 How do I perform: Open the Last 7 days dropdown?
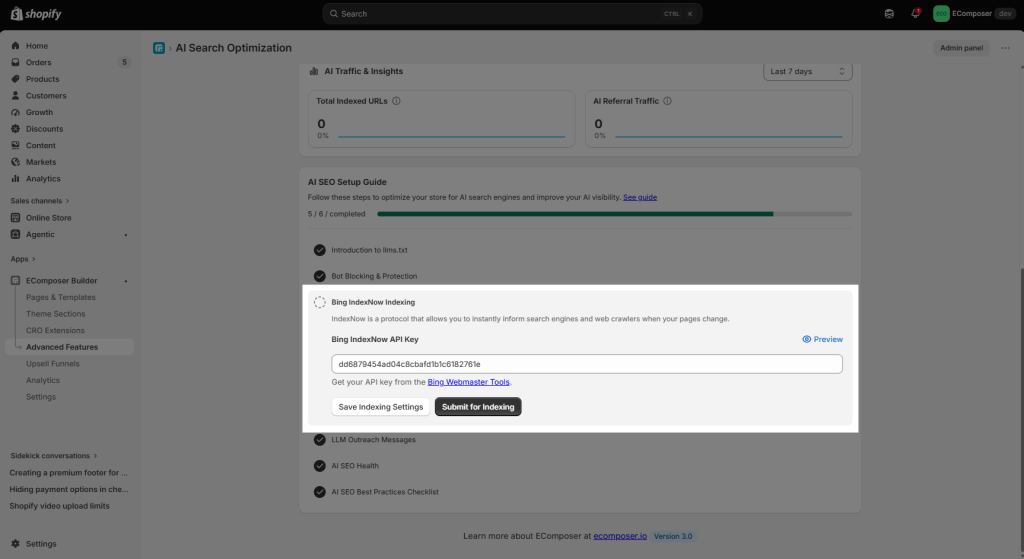click(x=808, y=71)
